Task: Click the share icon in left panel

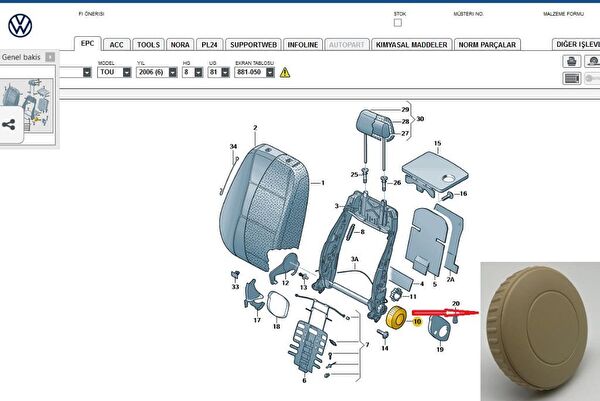Action: [x=10, y=124]
